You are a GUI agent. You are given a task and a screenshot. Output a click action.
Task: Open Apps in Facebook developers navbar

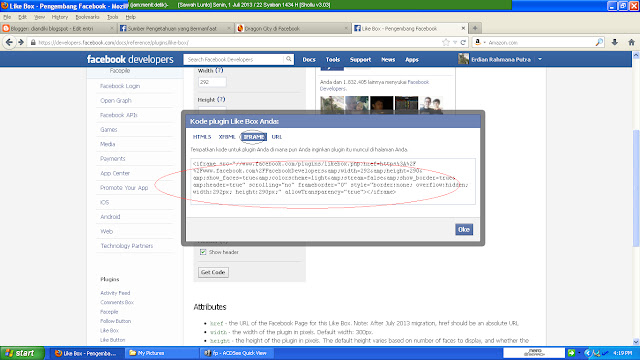(412, 59)
